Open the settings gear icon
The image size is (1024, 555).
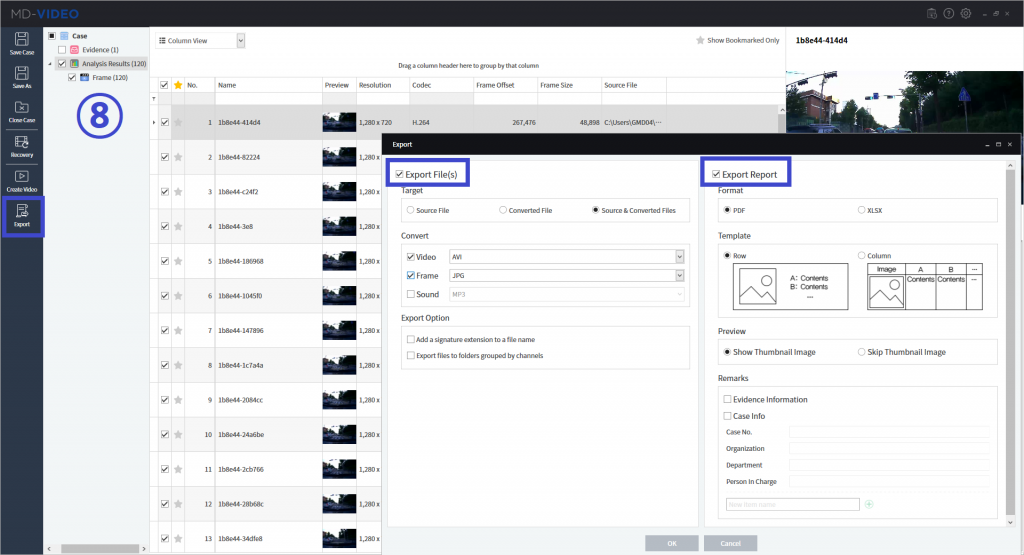pyautogui.click(x=965, y=13)
